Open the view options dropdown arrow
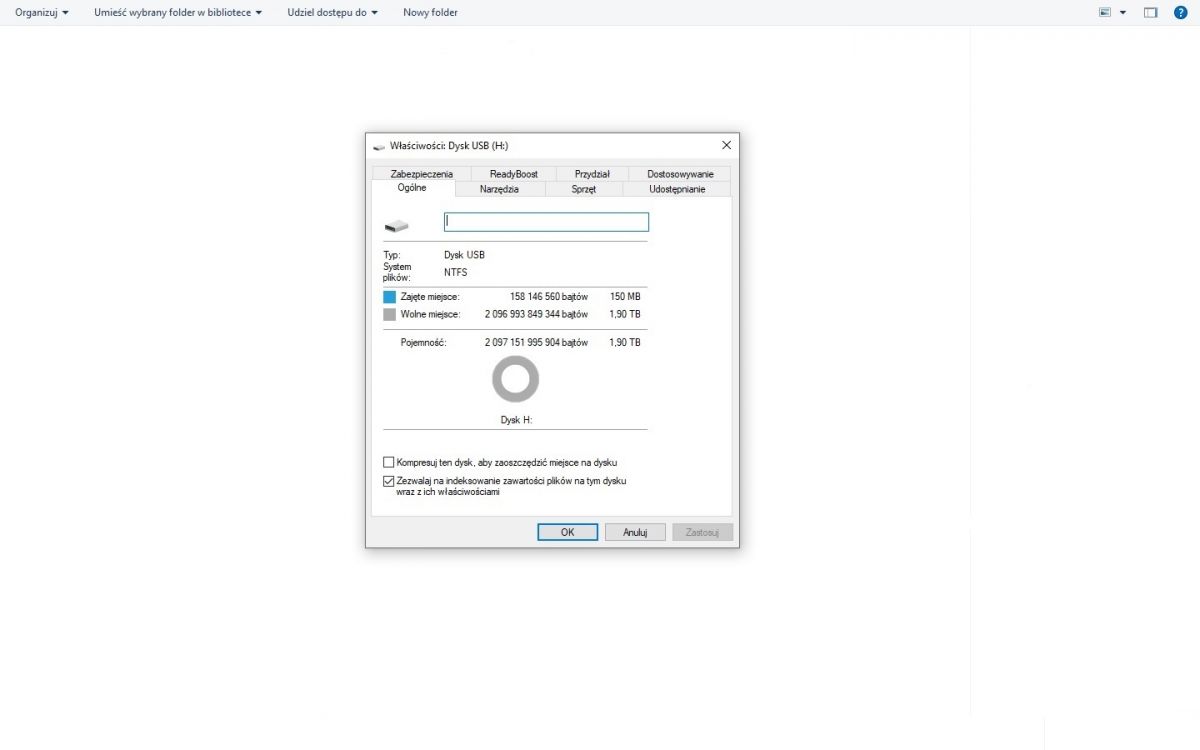This screenshot has width=1200, height=750. 1123,13
